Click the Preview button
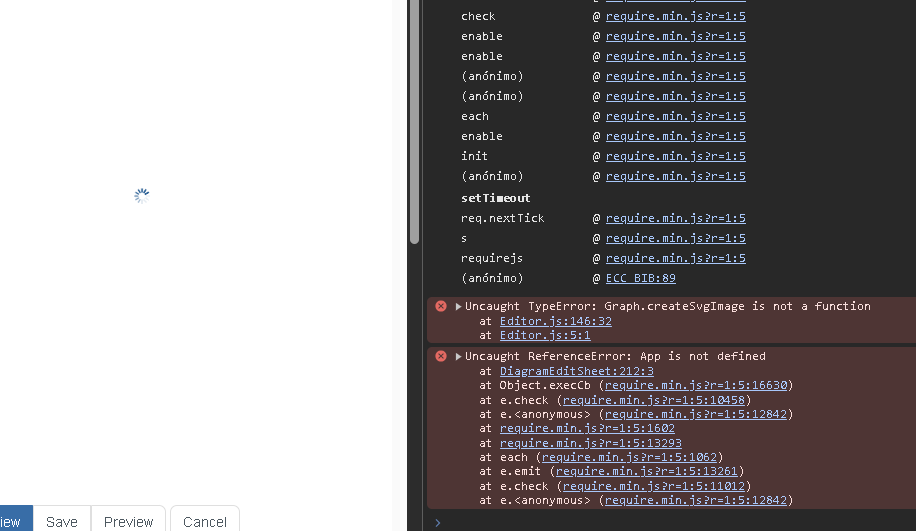Image resolution: width=916 pixels, height=531 pixels. 129,521
